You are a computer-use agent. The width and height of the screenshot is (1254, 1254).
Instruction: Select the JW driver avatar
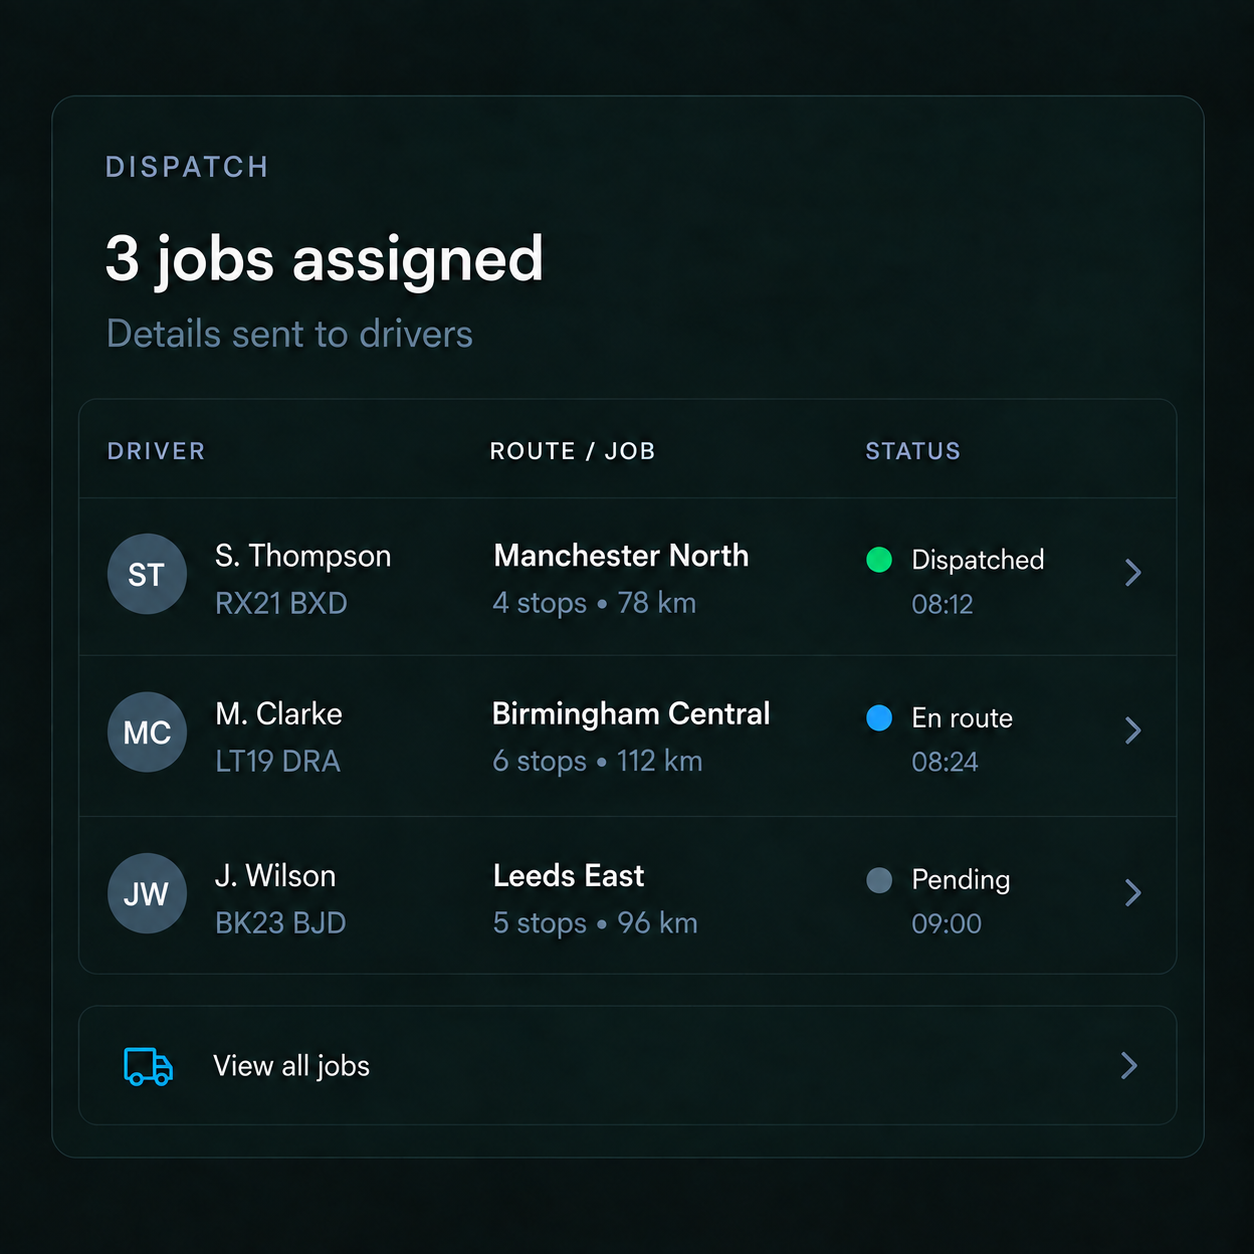point(147,893)
